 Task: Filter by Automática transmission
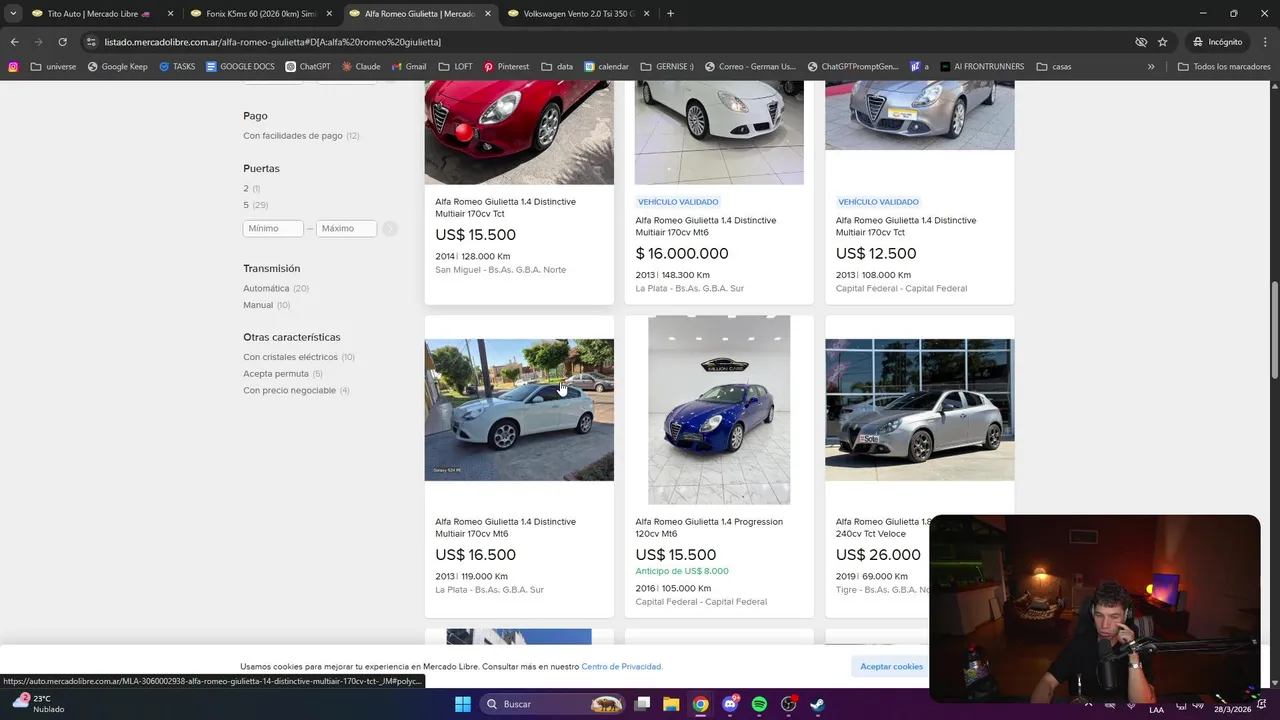point(276,288)
